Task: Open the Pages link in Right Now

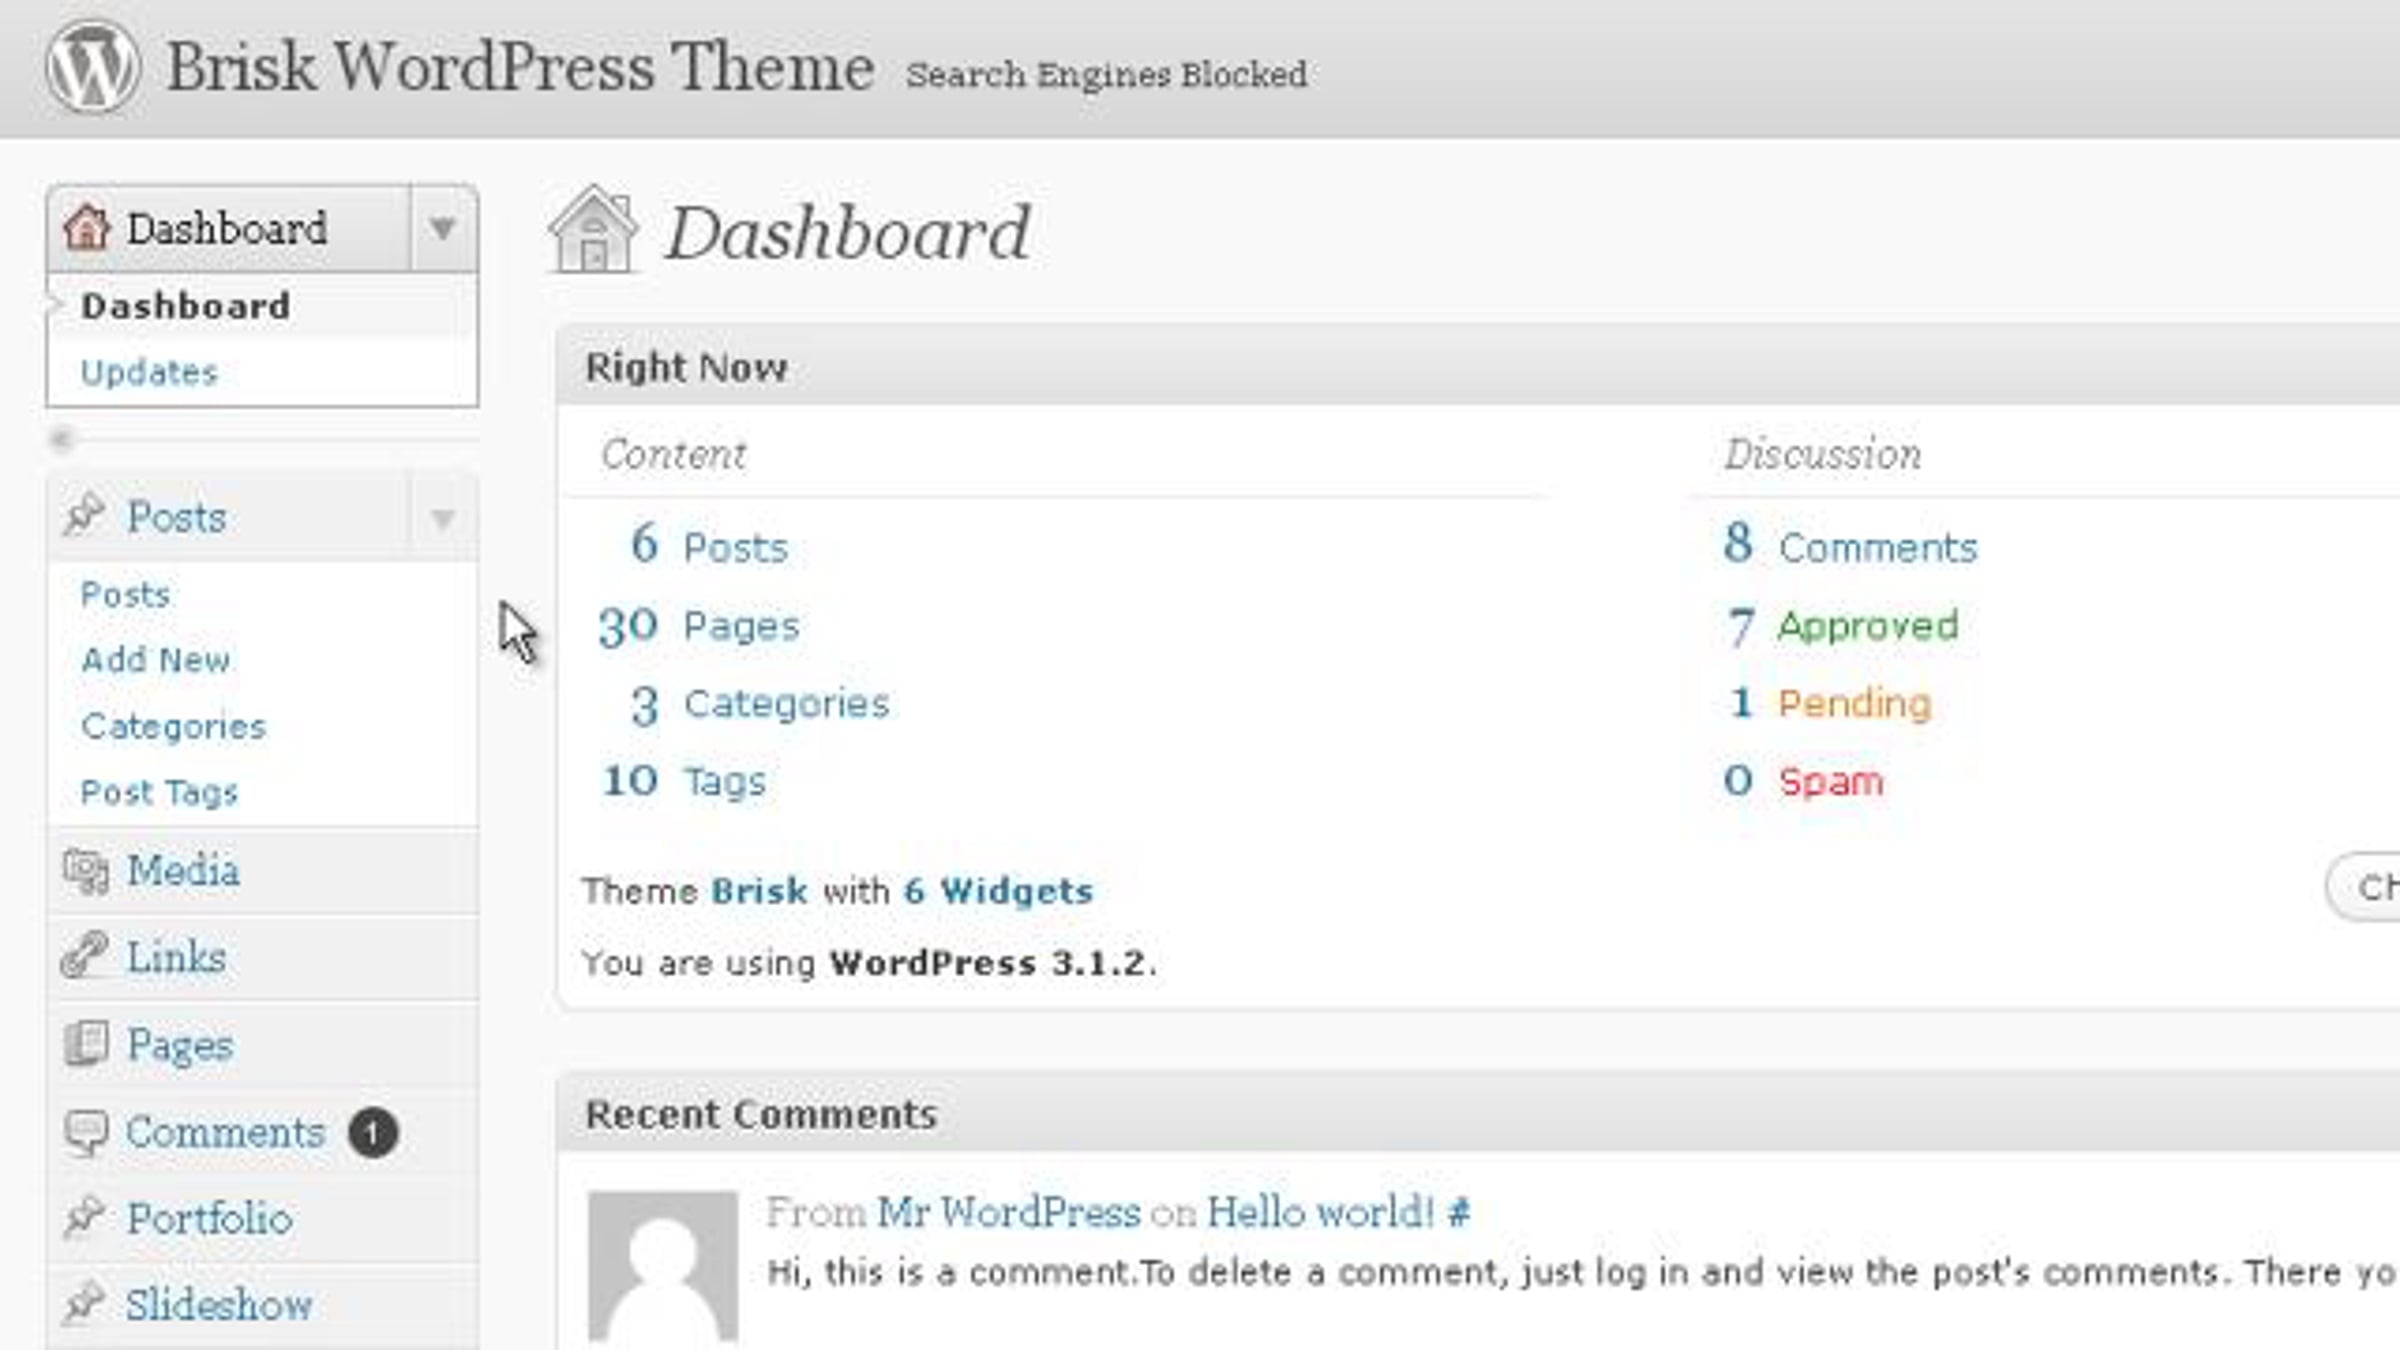Action: (742, 627)
